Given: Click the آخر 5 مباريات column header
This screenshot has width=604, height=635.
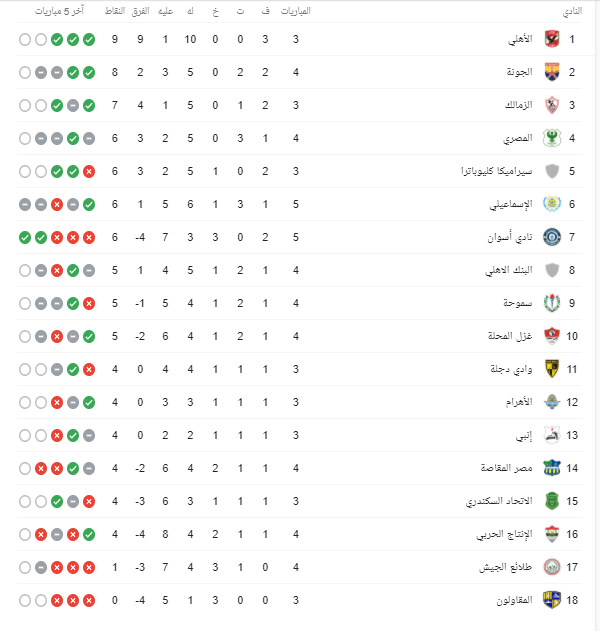Looking at the screenshot, I should 59,11.
